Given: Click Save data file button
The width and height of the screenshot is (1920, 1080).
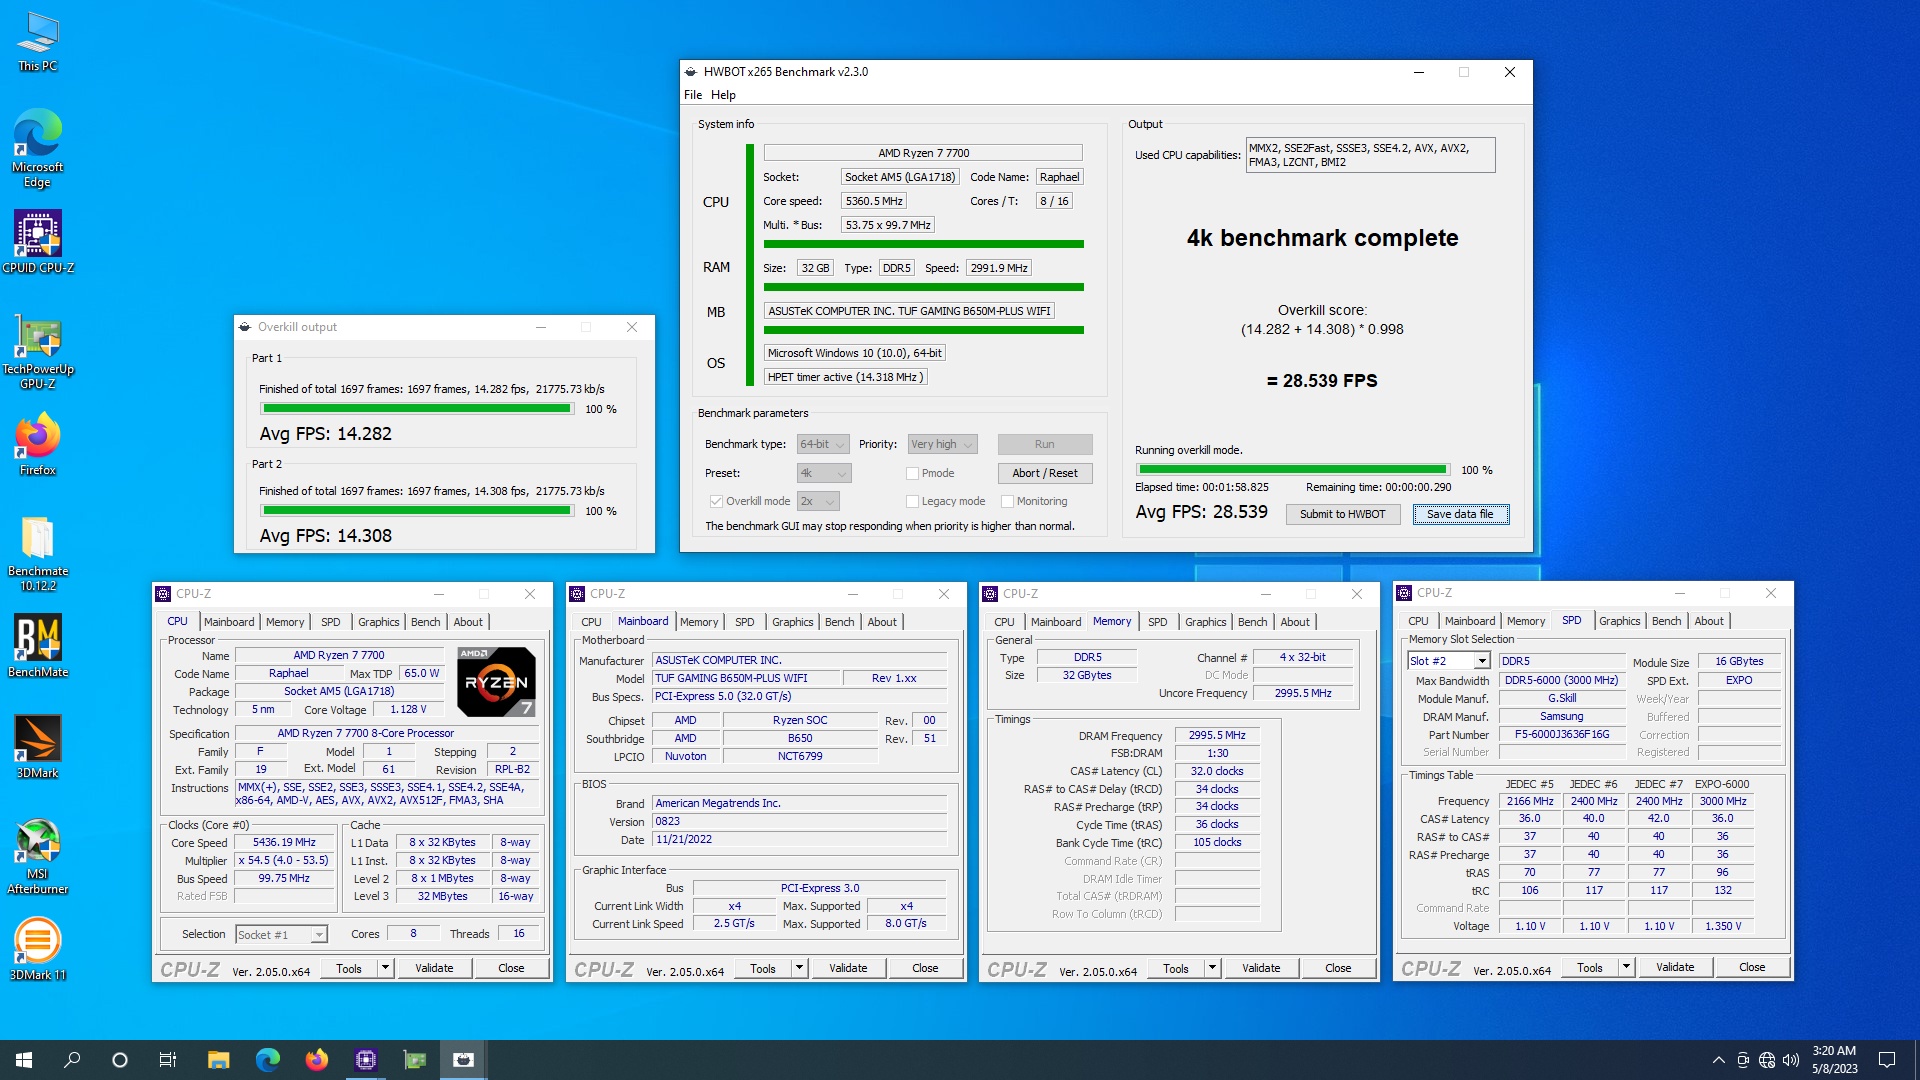Looking at the screenshot, I should click(1460, 514).
